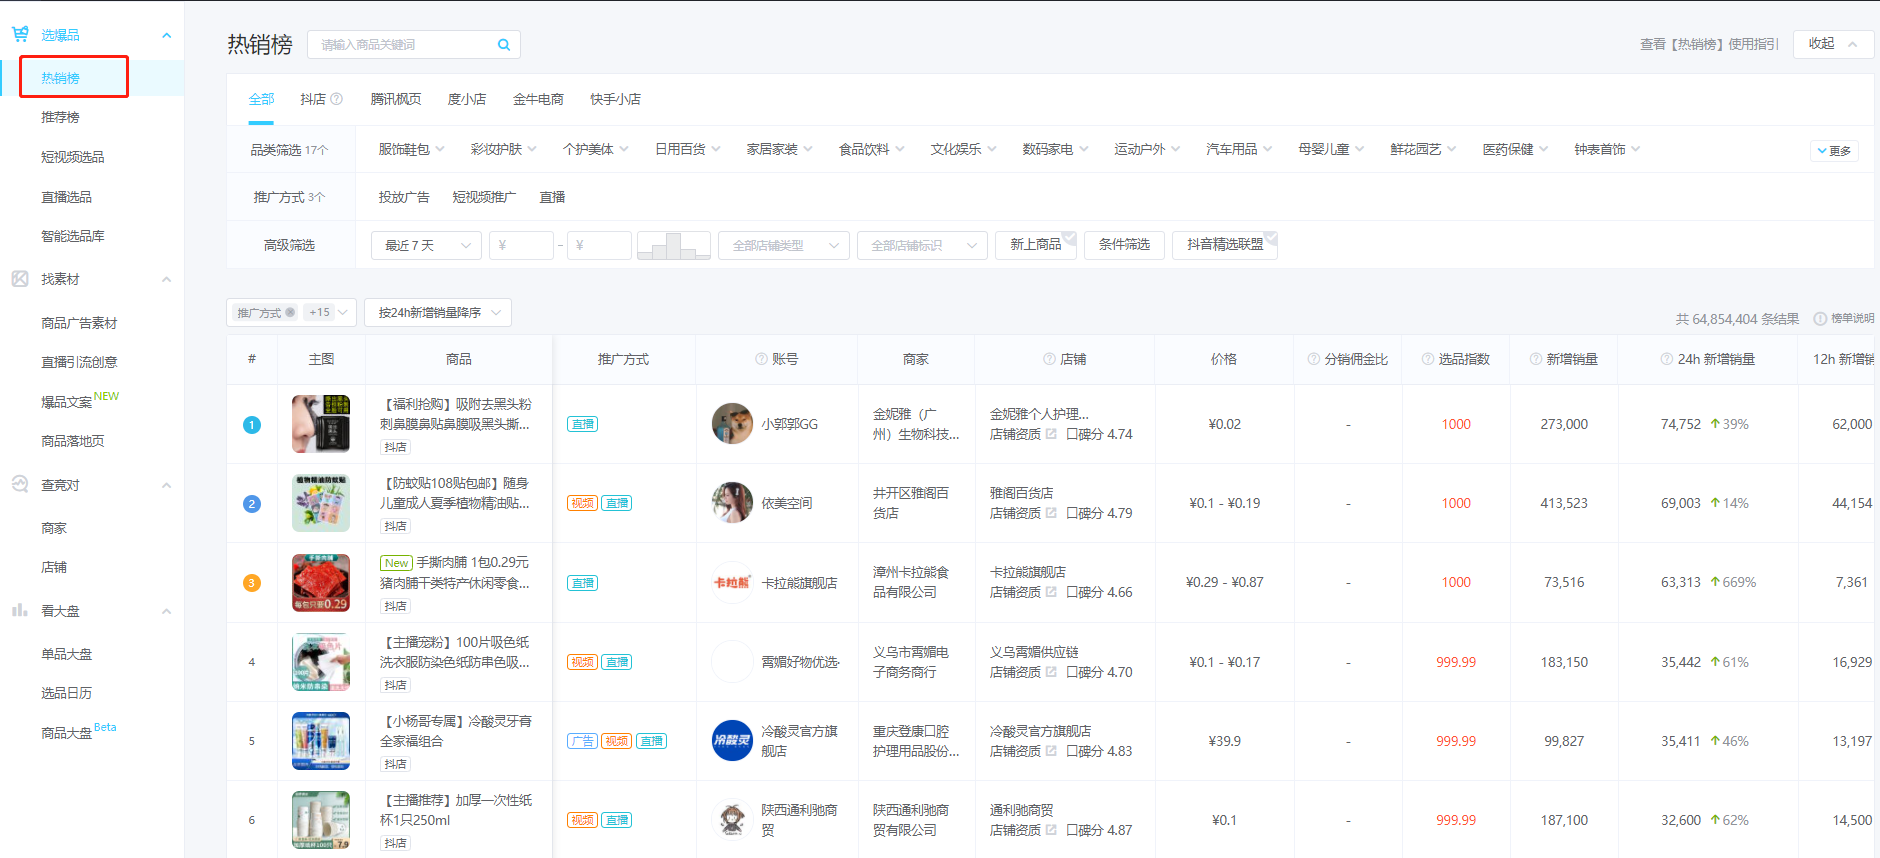Expand the 数码家电 category dropdown

click(1055, 149)
